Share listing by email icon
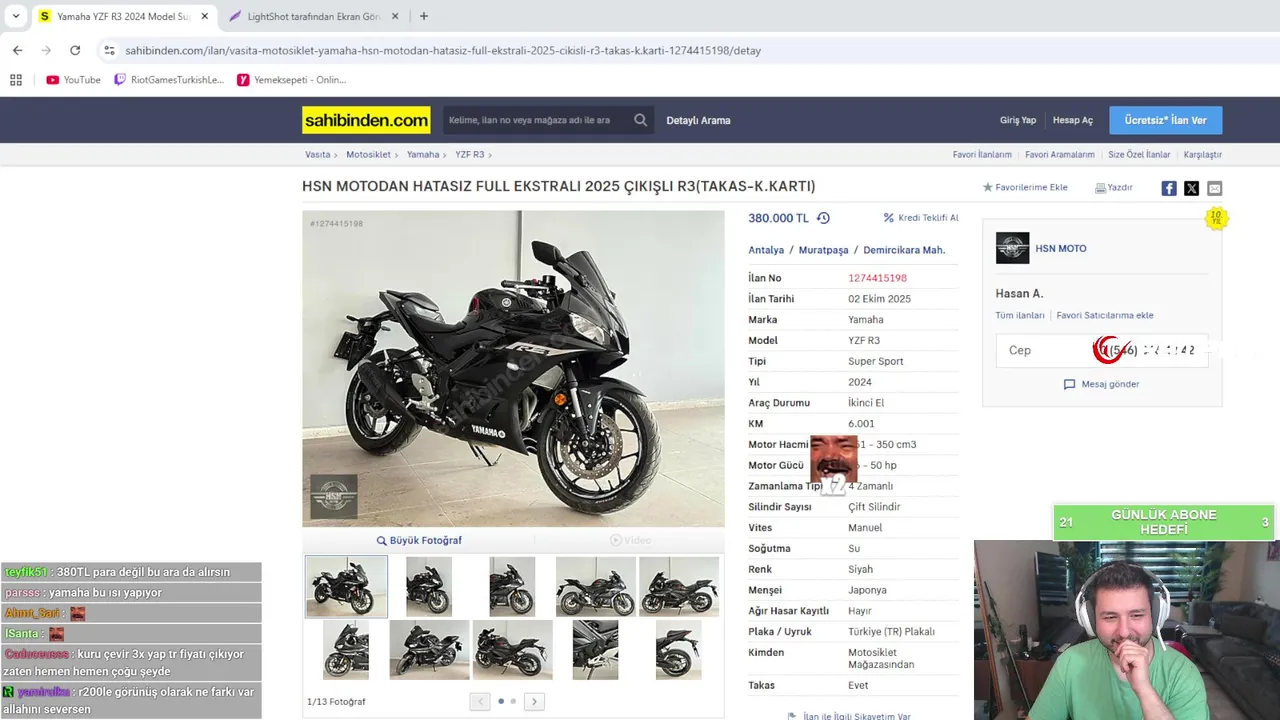 click(1214, 188)
